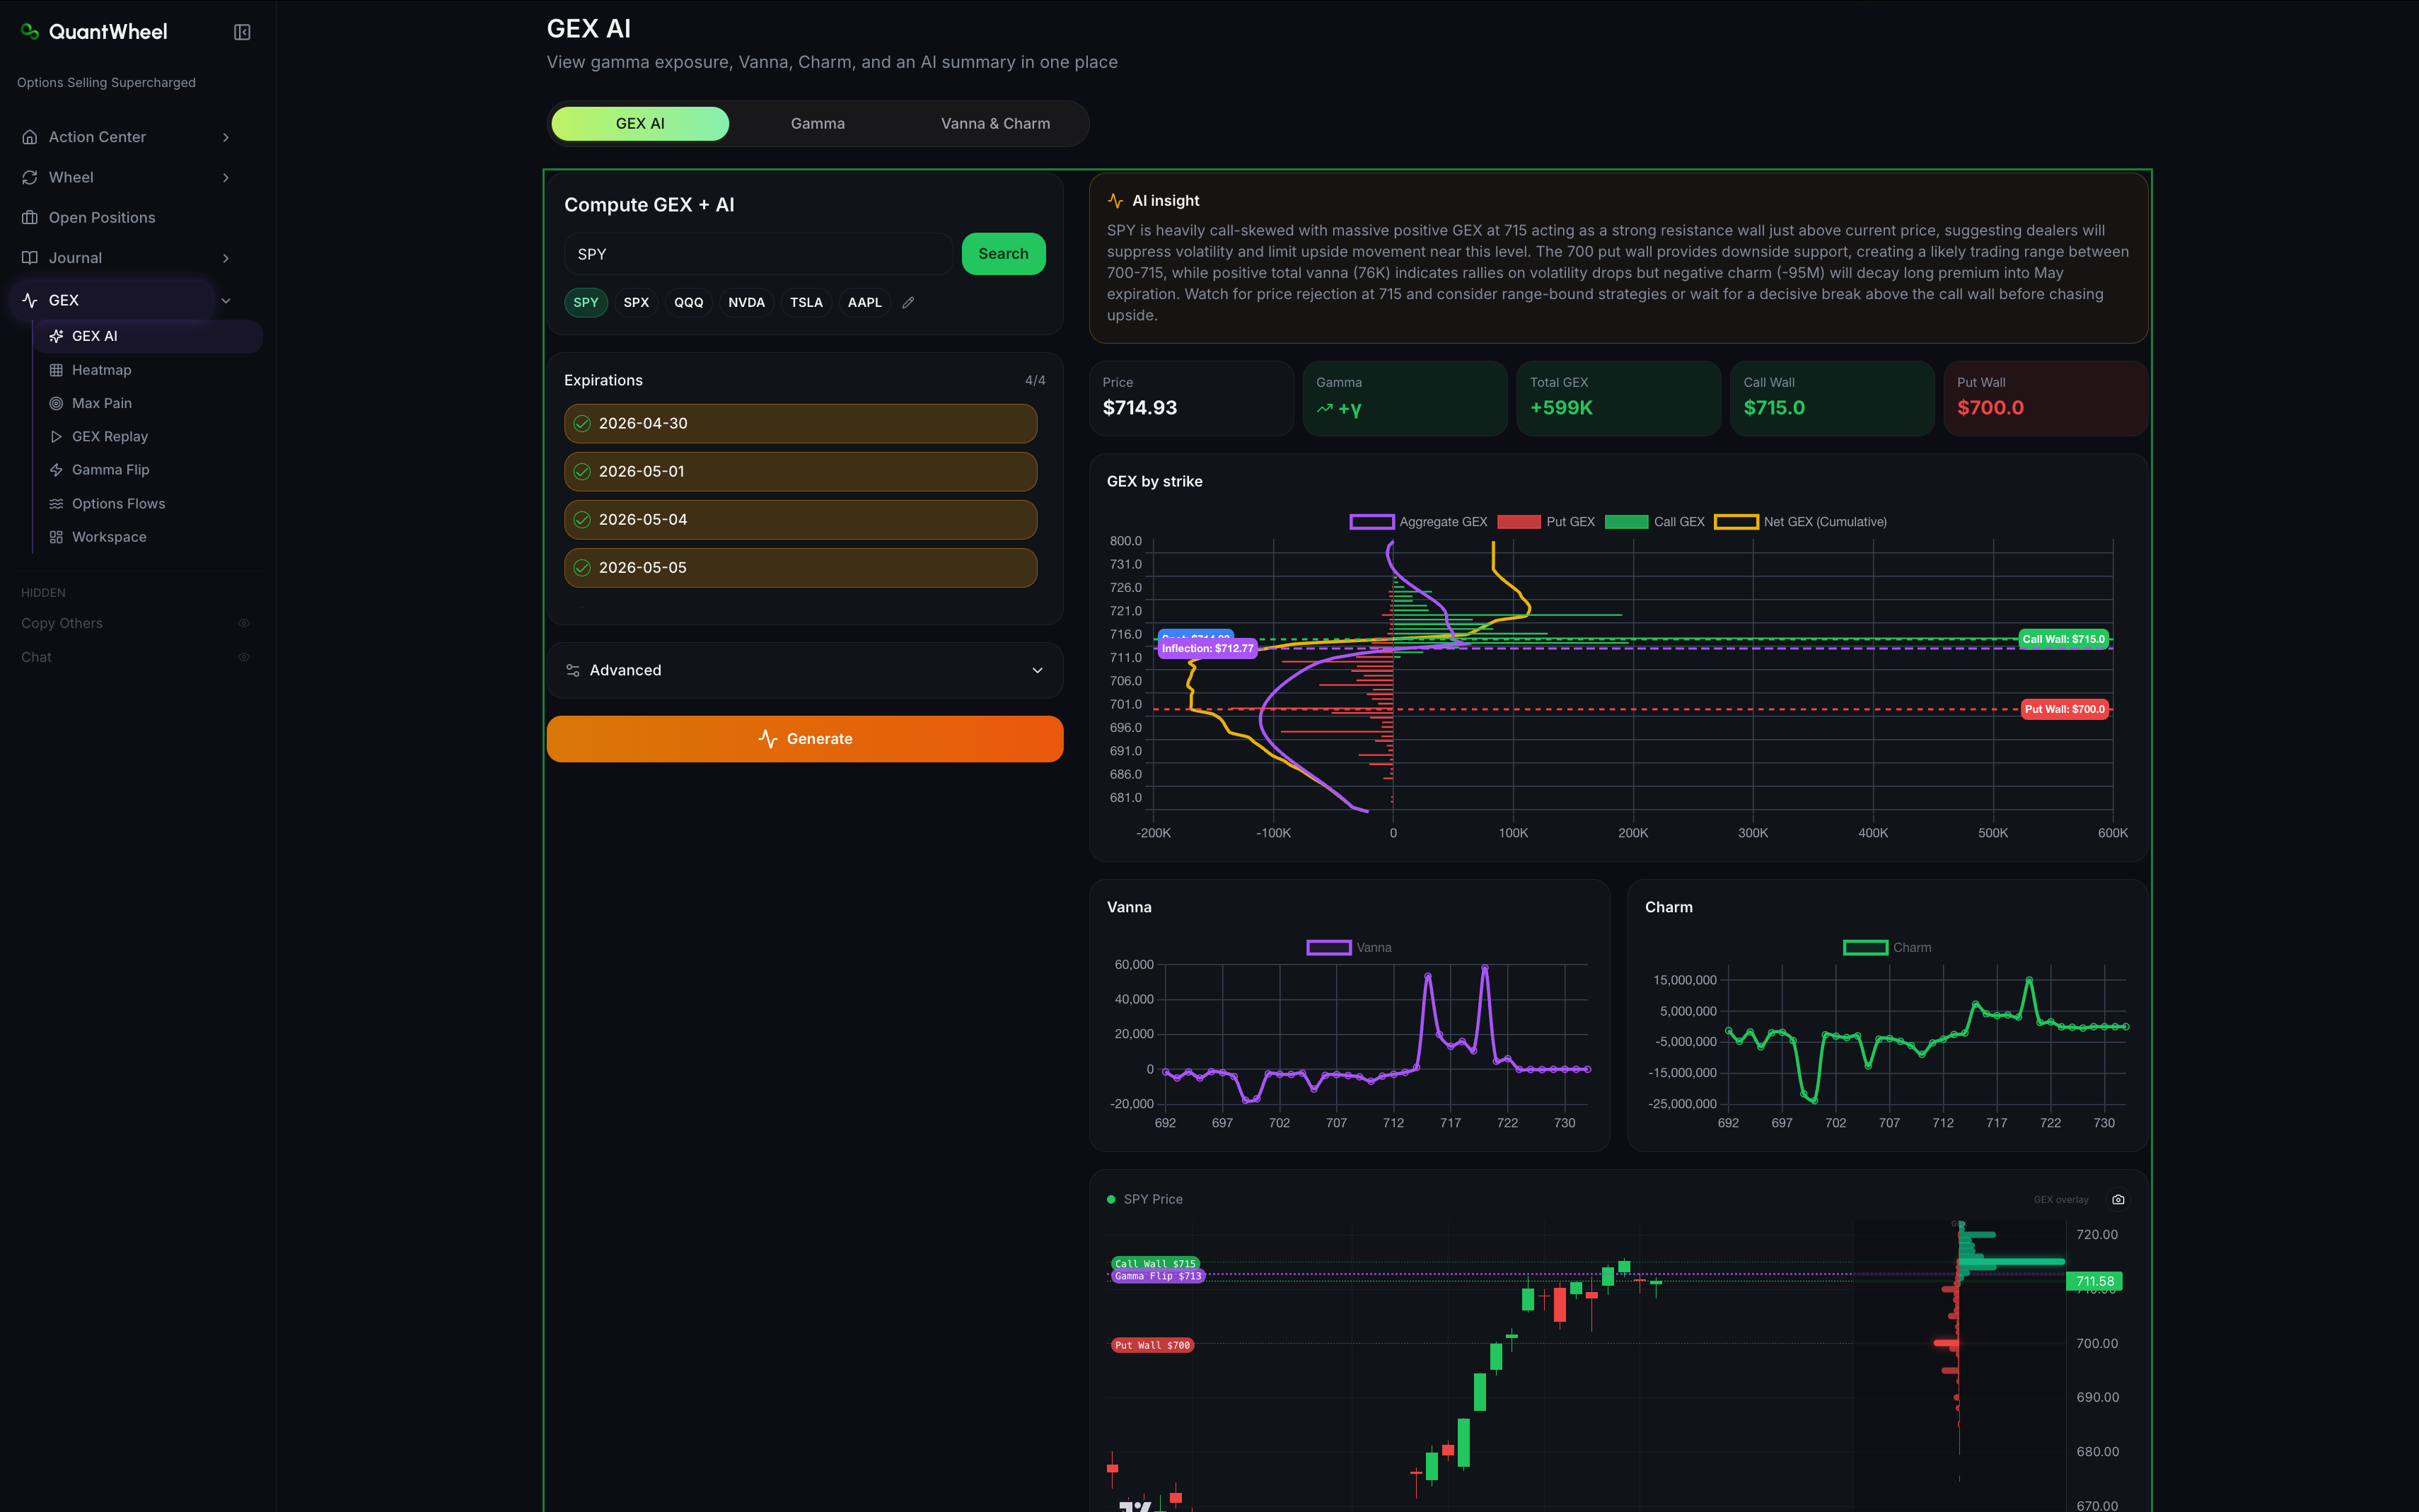2419x1512 pixels.
Task: Toggle the 2026-05-01 expiration
Action: coord(800,471)
